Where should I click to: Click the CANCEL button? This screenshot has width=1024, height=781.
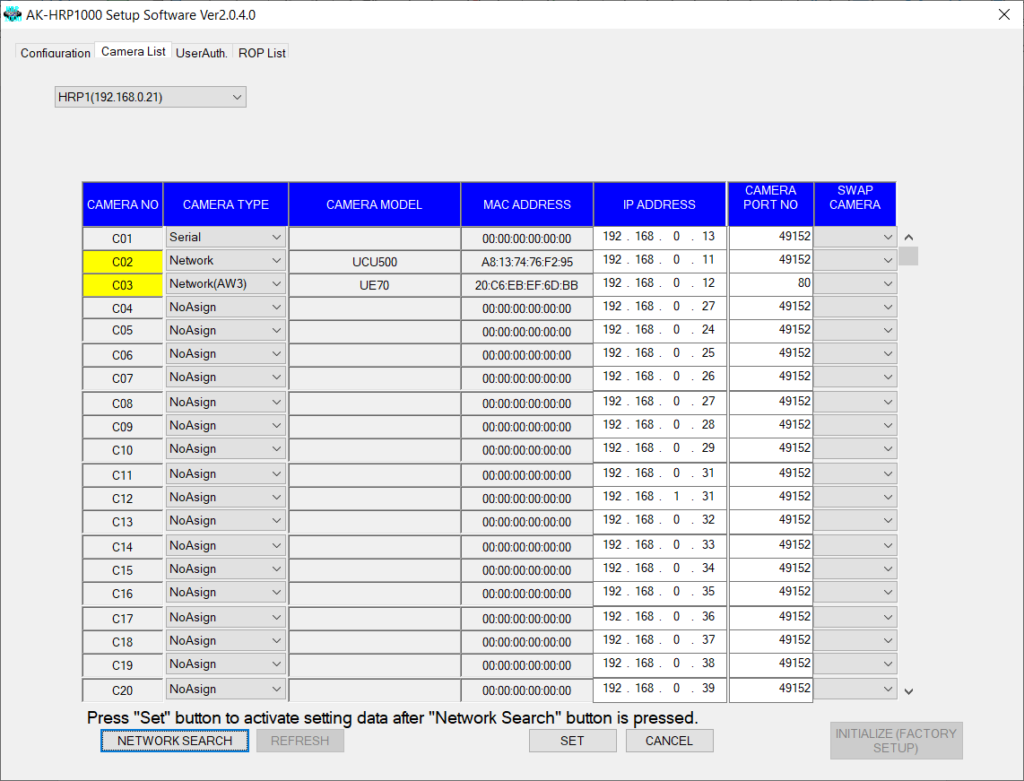[x=669, y=741]
